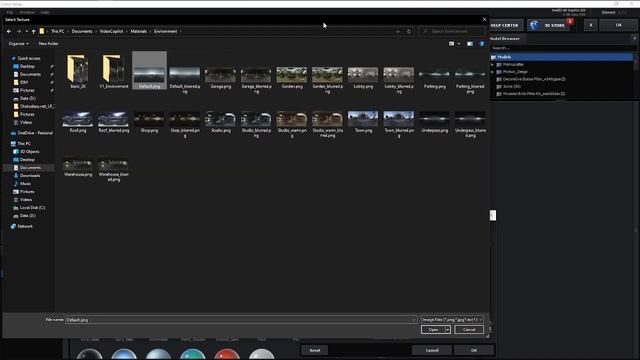Click the forward navigation arrow
This screenshot has height=360, width=640.
click(19, 31)
